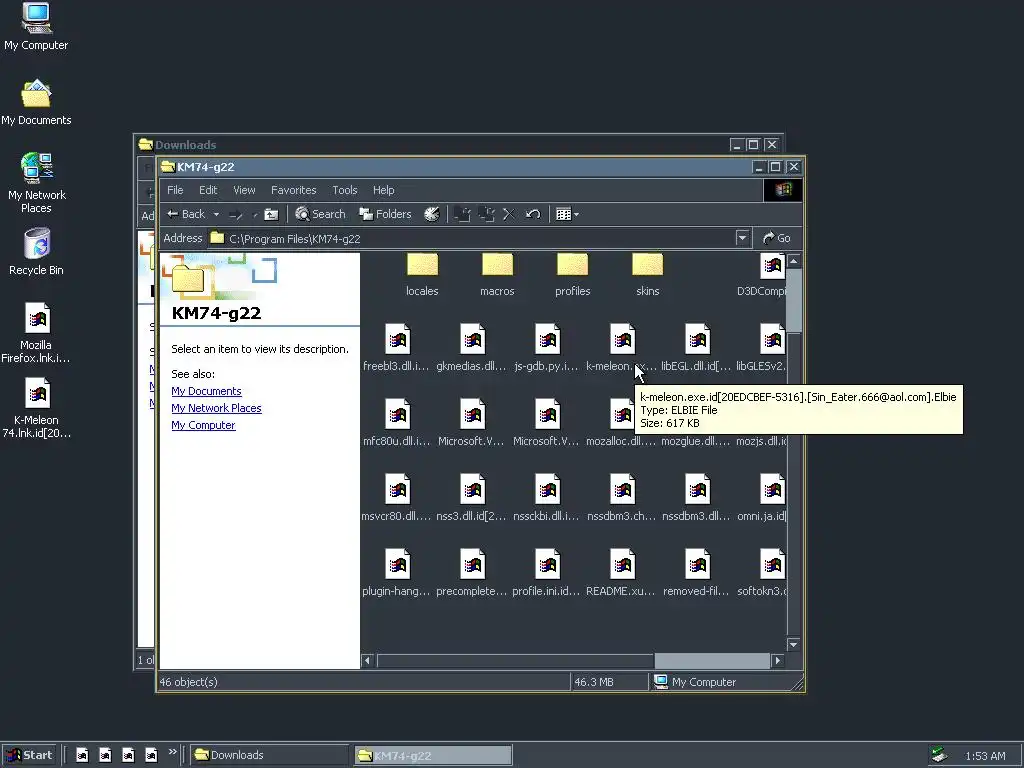Select the Recycle Bin desktop icon
Screen dimensions: 1024x768
tap(37, 252)
